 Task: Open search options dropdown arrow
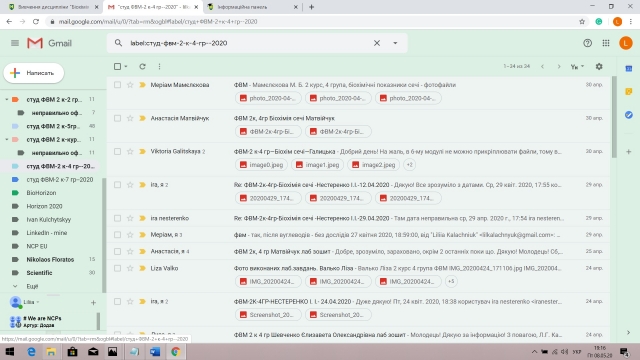point(395,43)
